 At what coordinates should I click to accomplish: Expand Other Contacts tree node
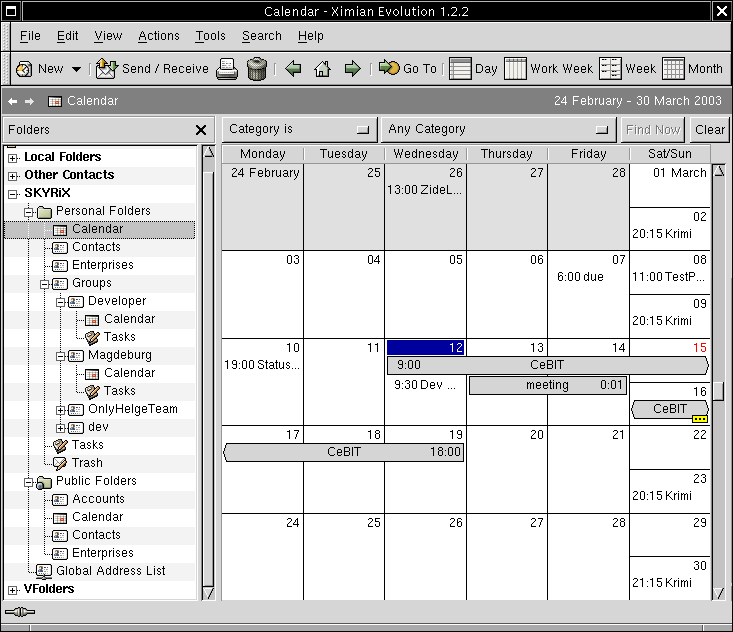pyautogui.click(x=13, y=176)
